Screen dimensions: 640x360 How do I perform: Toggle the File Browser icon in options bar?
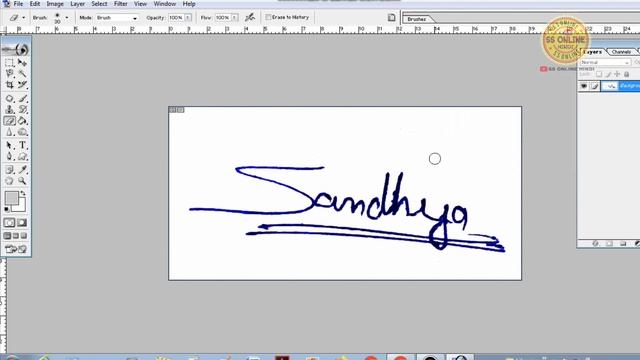pos(391,18)
